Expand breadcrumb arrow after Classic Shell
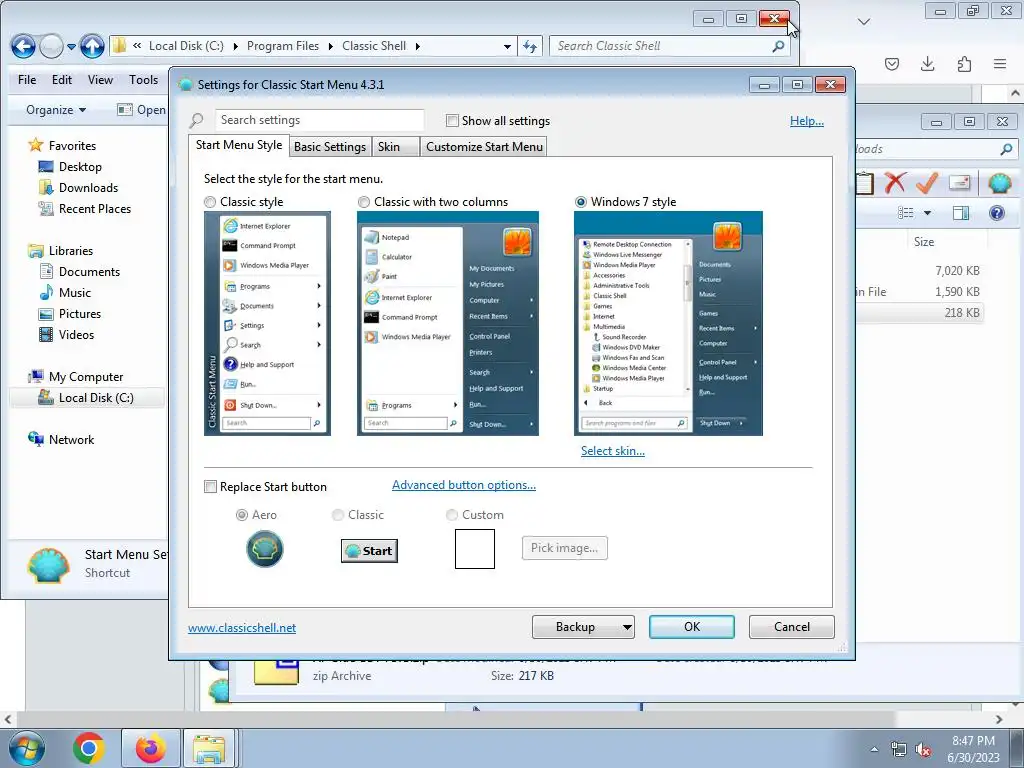 tap(417, 46)
